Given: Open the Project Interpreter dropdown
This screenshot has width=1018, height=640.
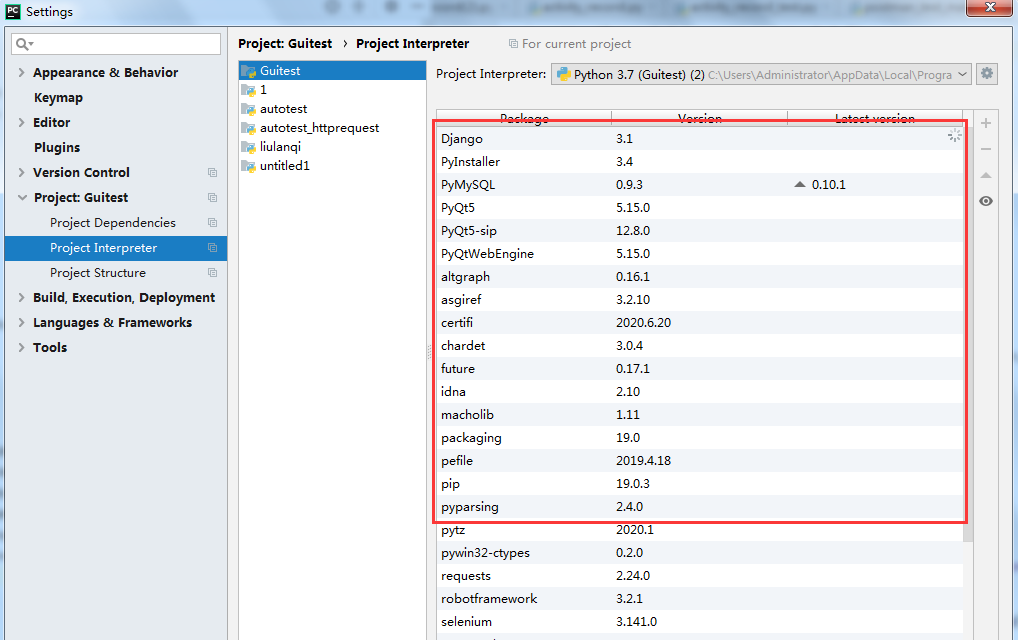Looking at the screenshot, I should click(x=762, y=74).
